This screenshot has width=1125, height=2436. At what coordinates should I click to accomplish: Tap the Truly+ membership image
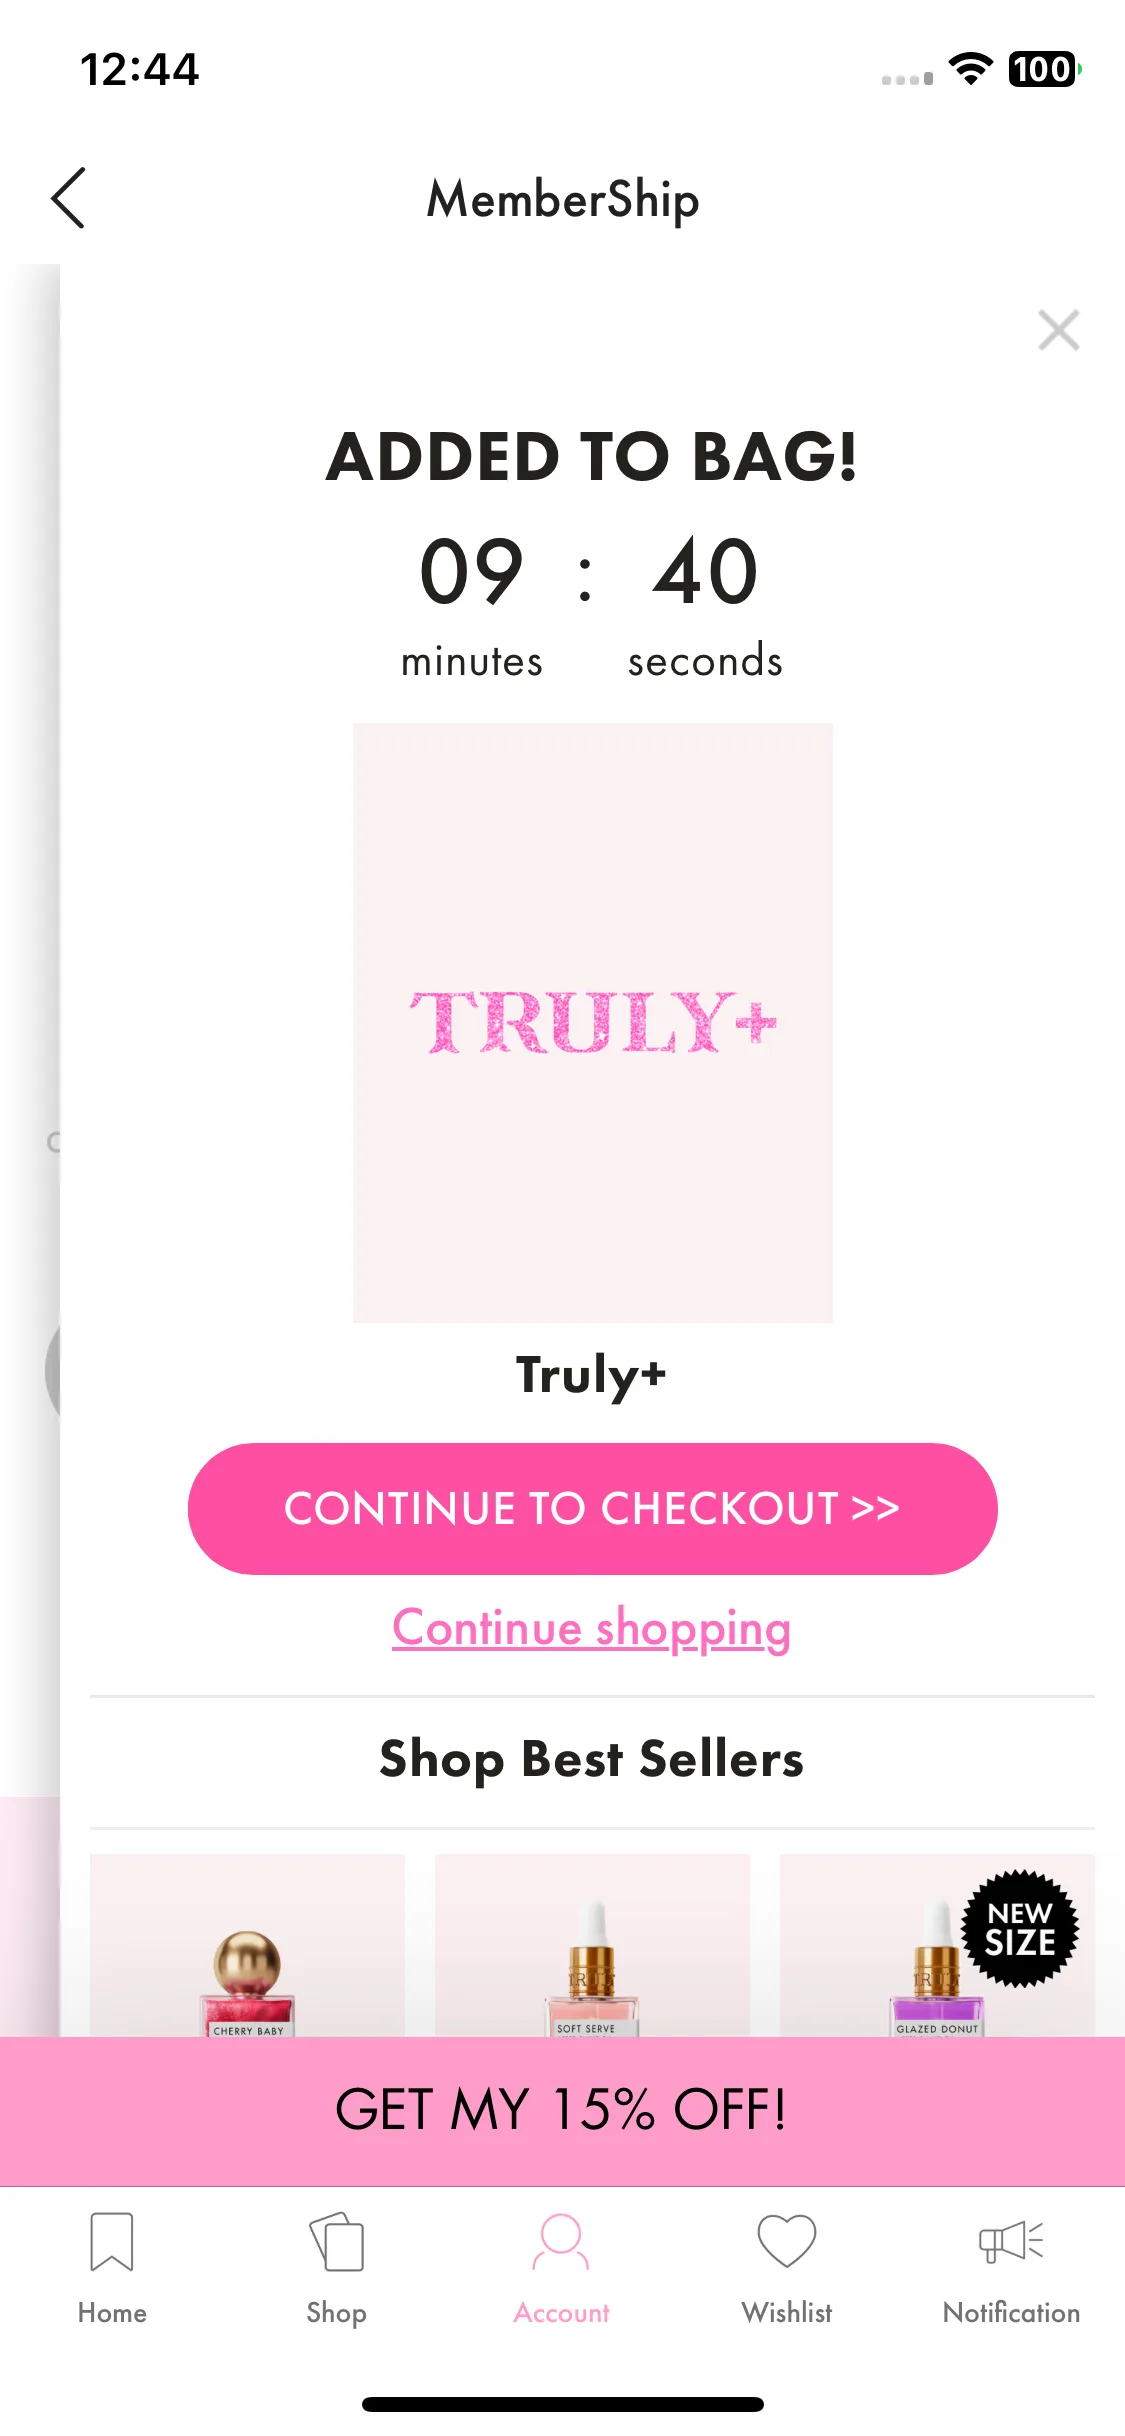[x=593, y=1022]
